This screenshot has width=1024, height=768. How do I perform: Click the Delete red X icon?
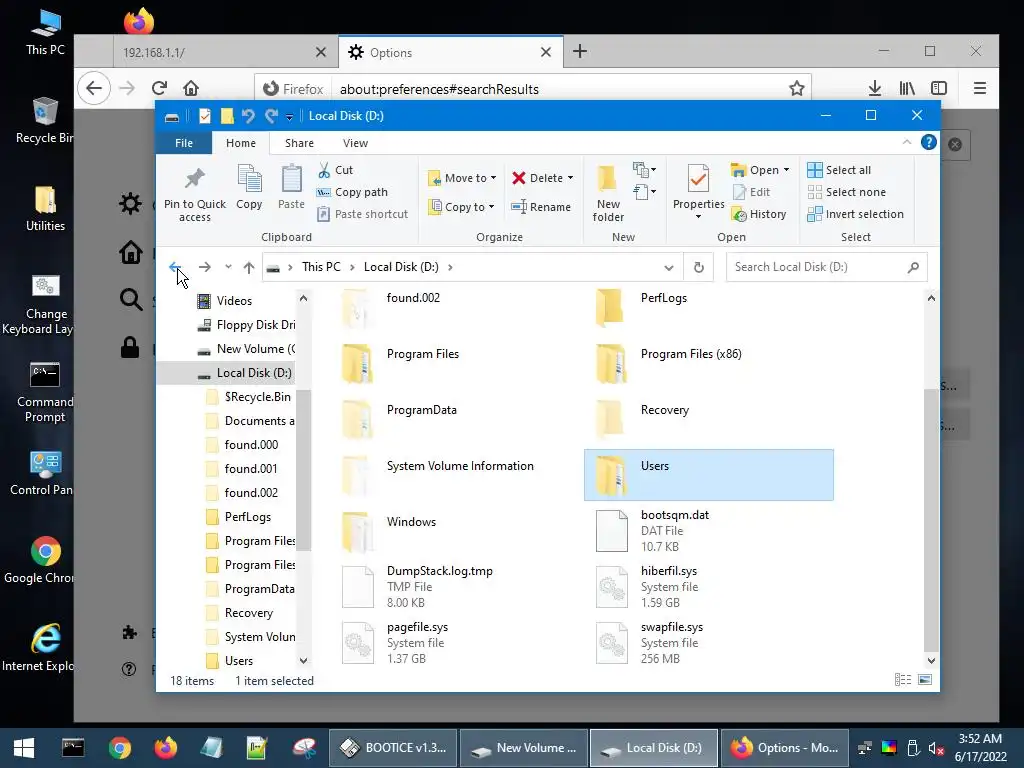click(x=519, y=178)
